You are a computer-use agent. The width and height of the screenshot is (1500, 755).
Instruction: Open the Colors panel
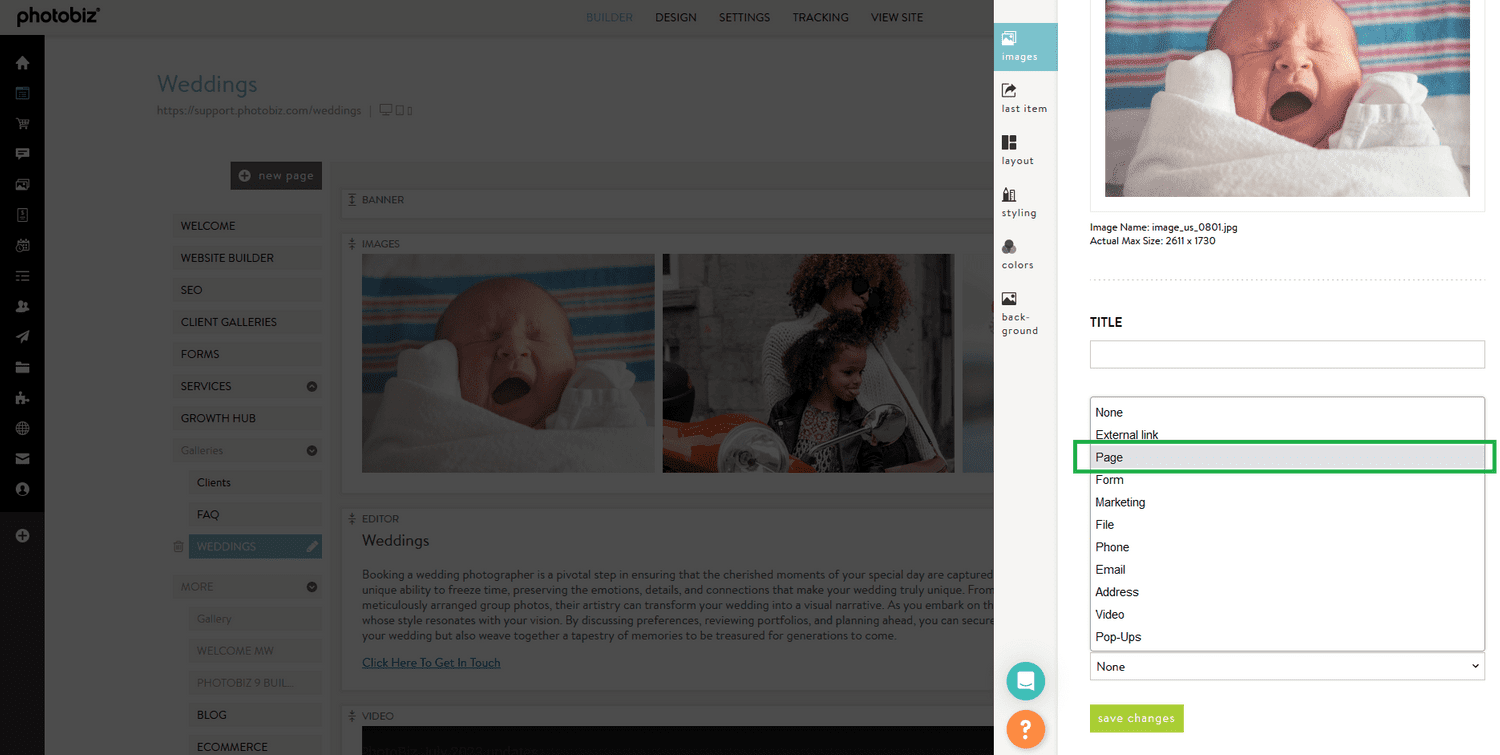click(x=1016, y=255)
